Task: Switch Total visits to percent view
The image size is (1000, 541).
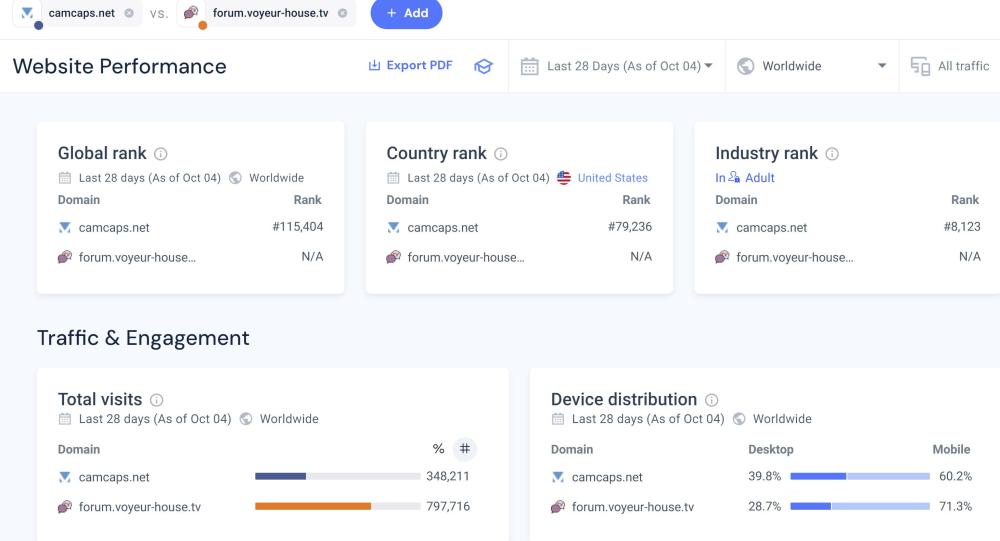Action: (x=438, y=449)
